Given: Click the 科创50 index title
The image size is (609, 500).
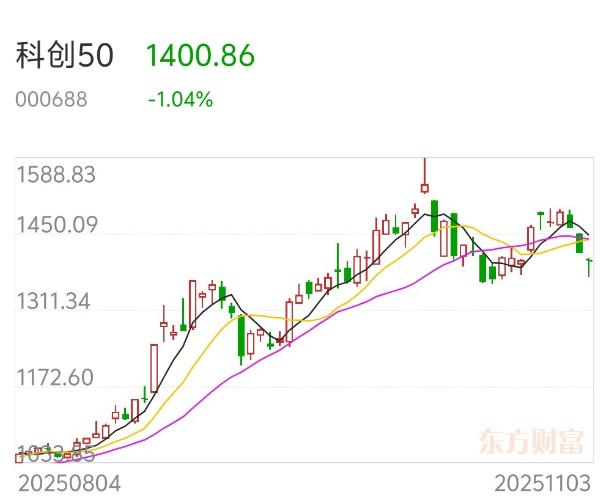Looking at the screenshot, I should (65, 56).
